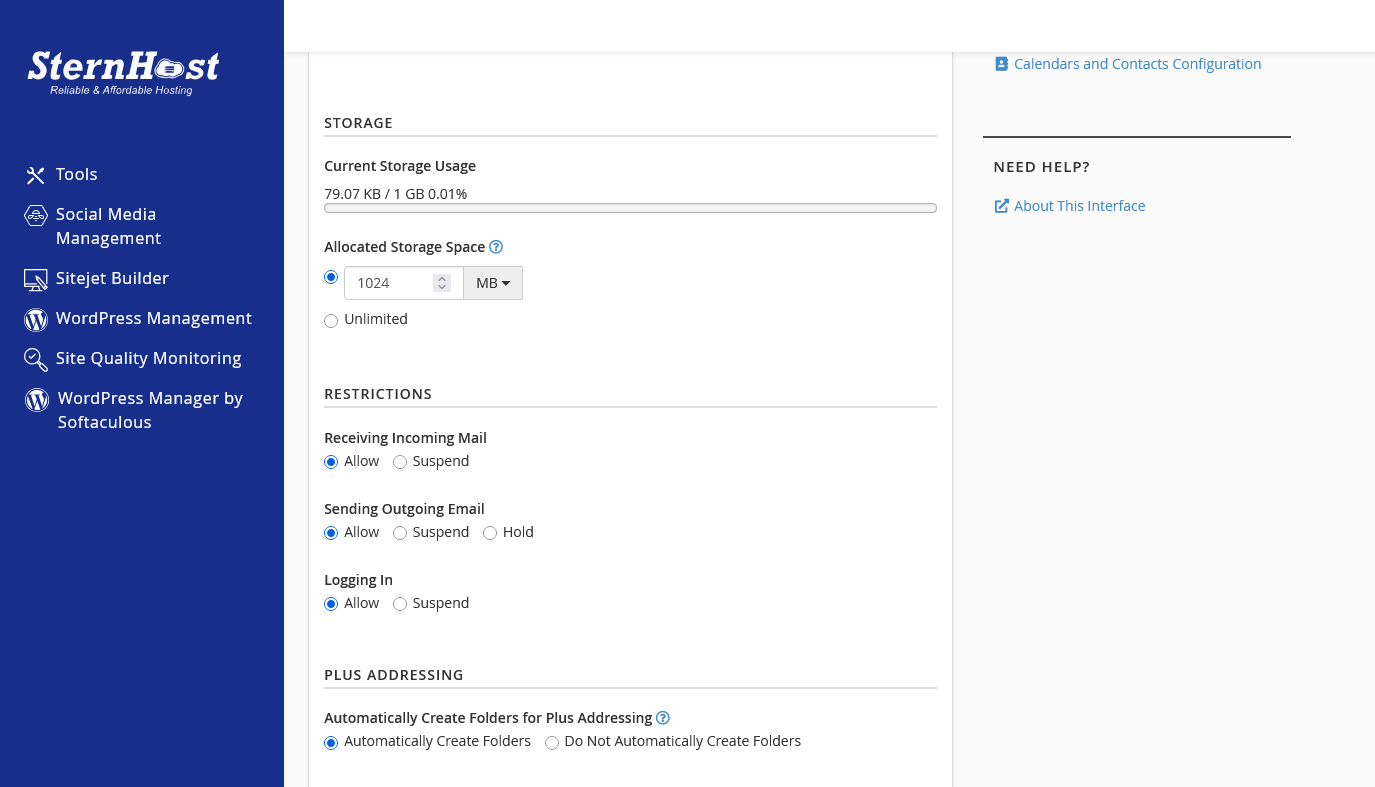Image resolution: width=1375 pixels, height=787 pixels.
Task: Click the allocated storage 1024 input field
Action: pos(390,283)
